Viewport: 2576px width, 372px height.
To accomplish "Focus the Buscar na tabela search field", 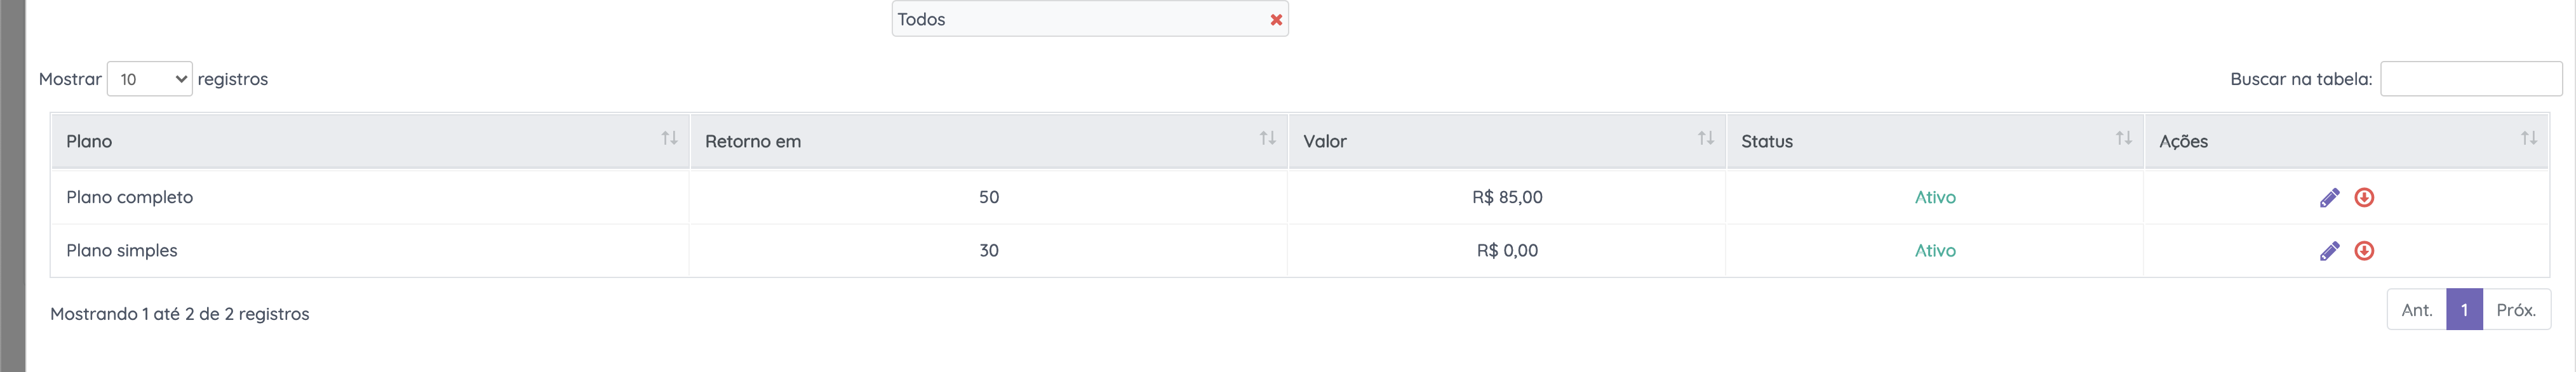I will point(2470,79).
